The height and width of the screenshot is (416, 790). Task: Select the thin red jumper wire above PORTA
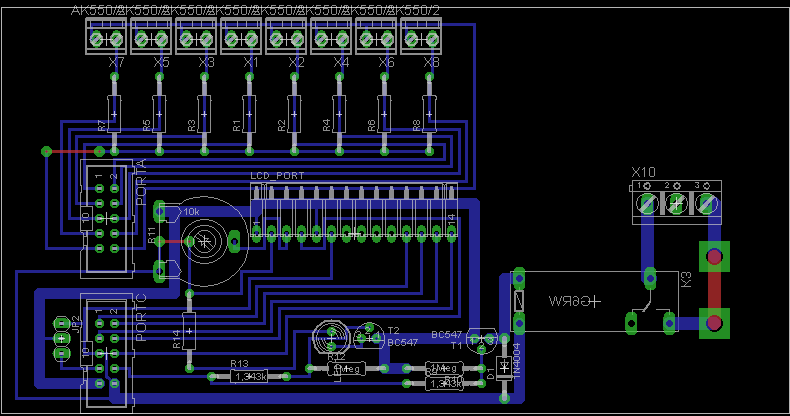73,151
